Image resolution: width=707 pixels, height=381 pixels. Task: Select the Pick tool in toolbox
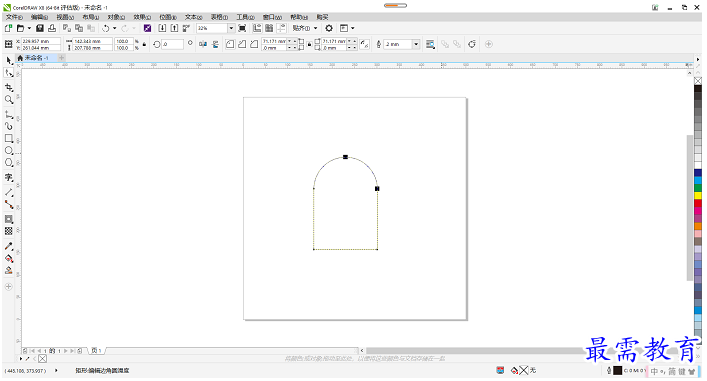[x=9, y=60]
